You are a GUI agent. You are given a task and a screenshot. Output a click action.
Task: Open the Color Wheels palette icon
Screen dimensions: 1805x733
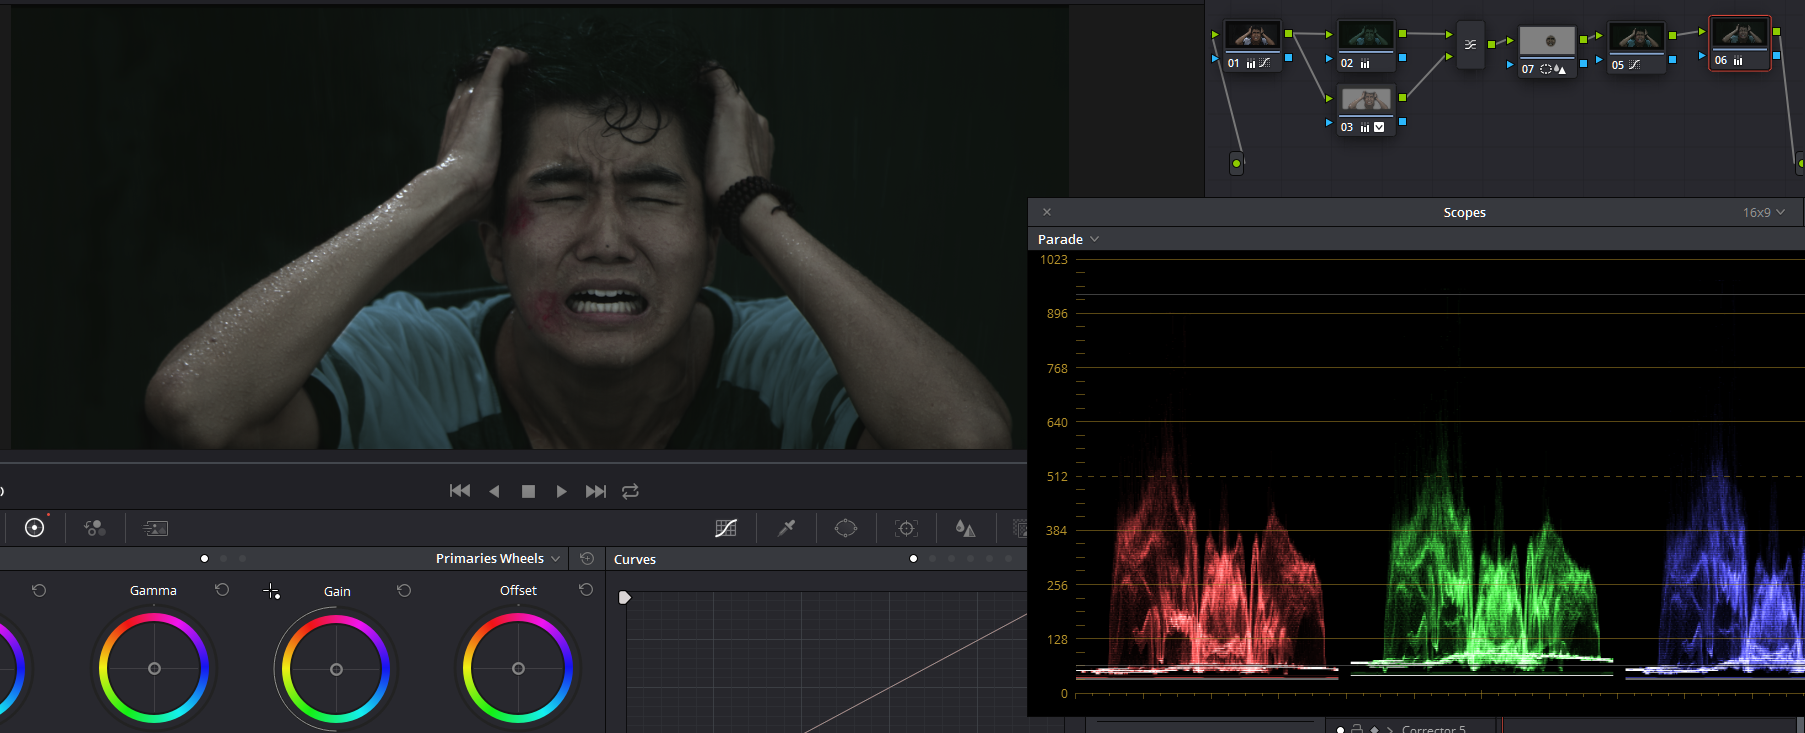[34, 528]
